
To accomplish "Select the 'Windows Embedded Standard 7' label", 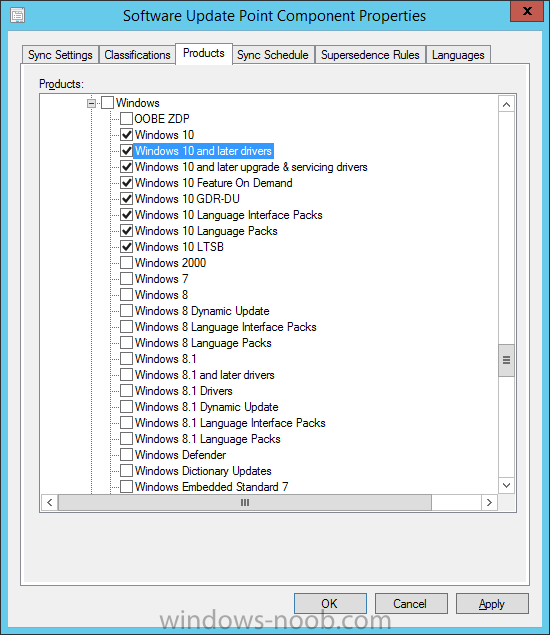I will tap(211, 487).
